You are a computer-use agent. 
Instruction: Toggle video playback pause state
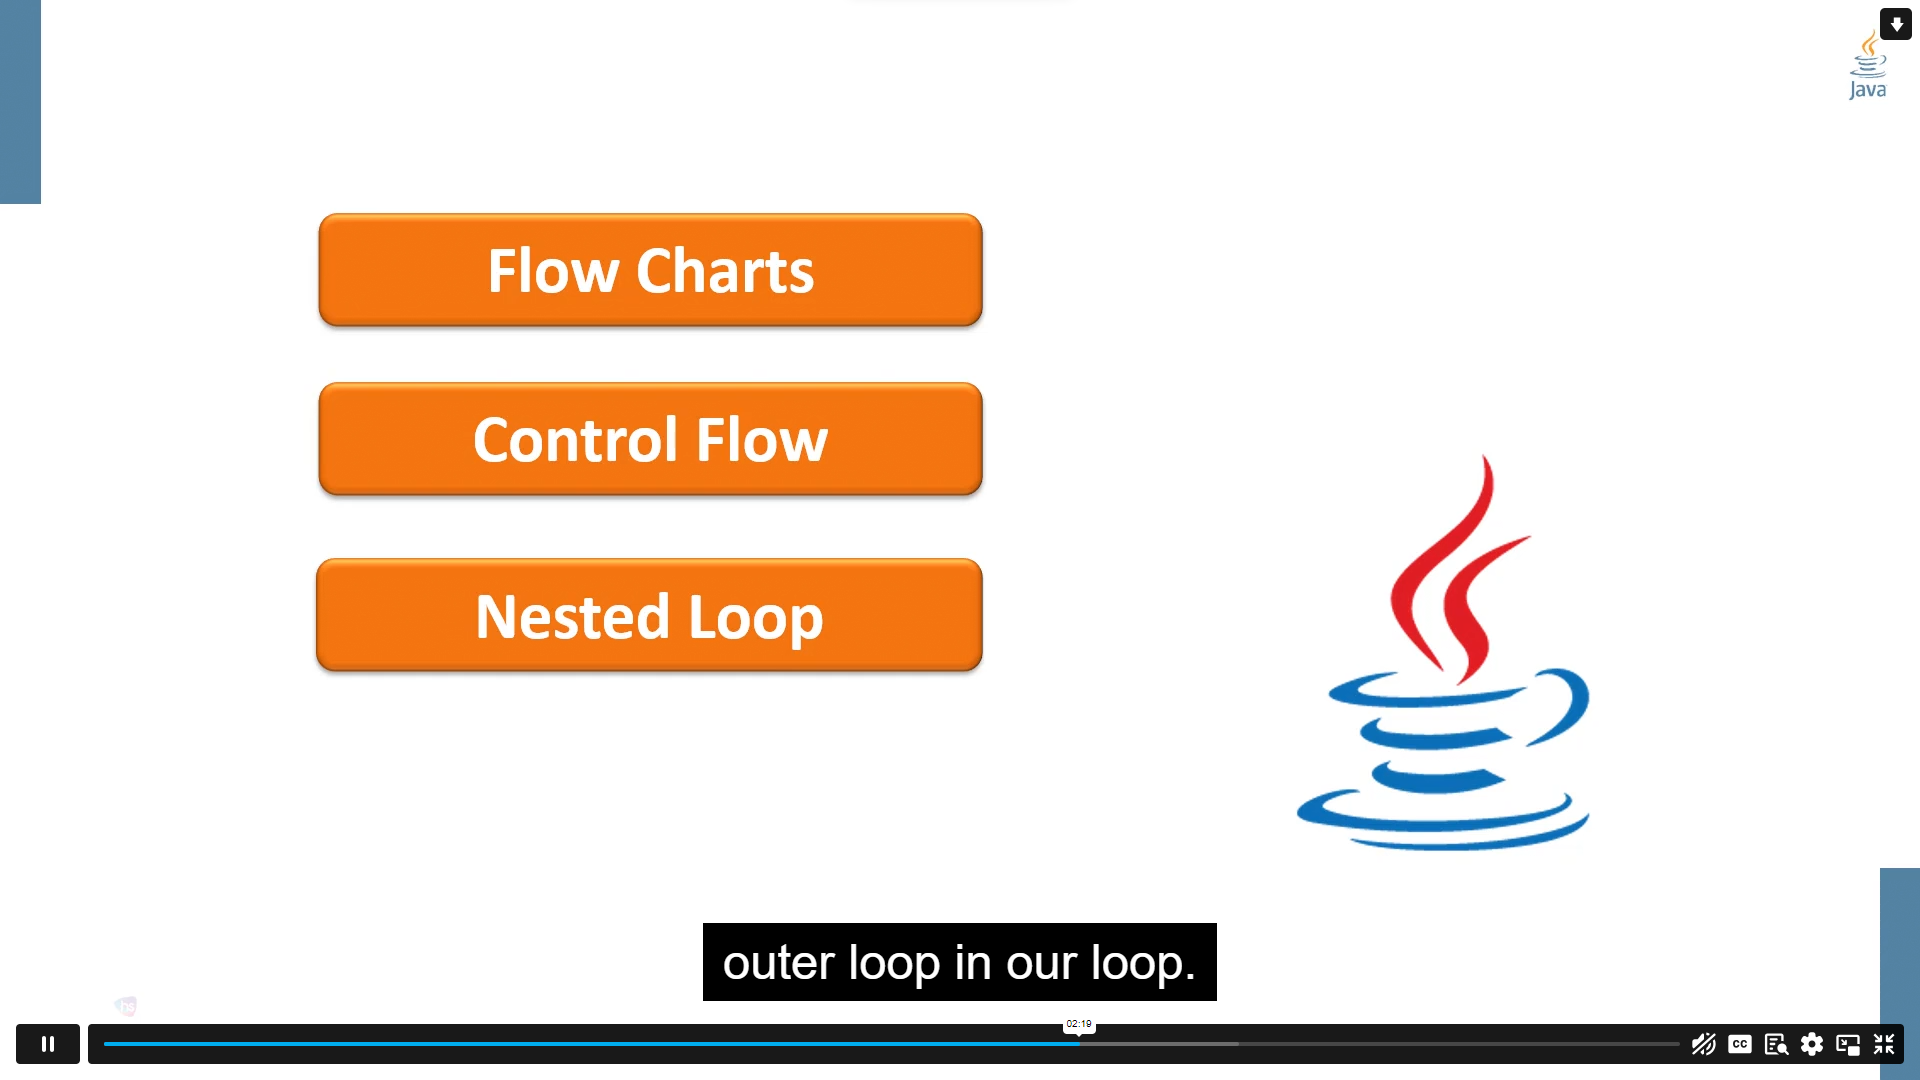[x=47, y=1043]
